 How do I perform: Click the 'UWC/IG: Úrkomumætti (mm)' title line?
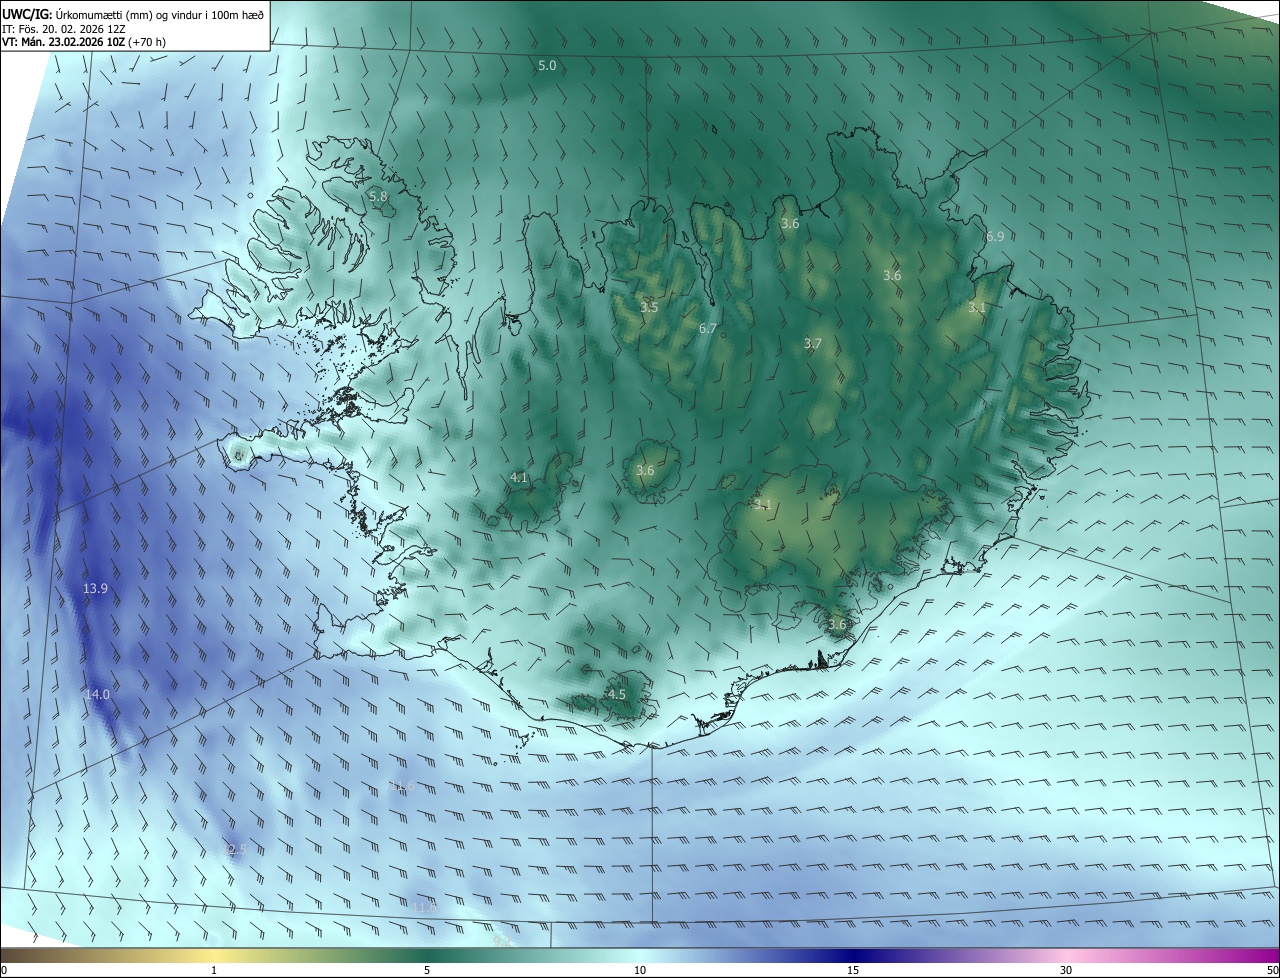[x=133, y=13]
